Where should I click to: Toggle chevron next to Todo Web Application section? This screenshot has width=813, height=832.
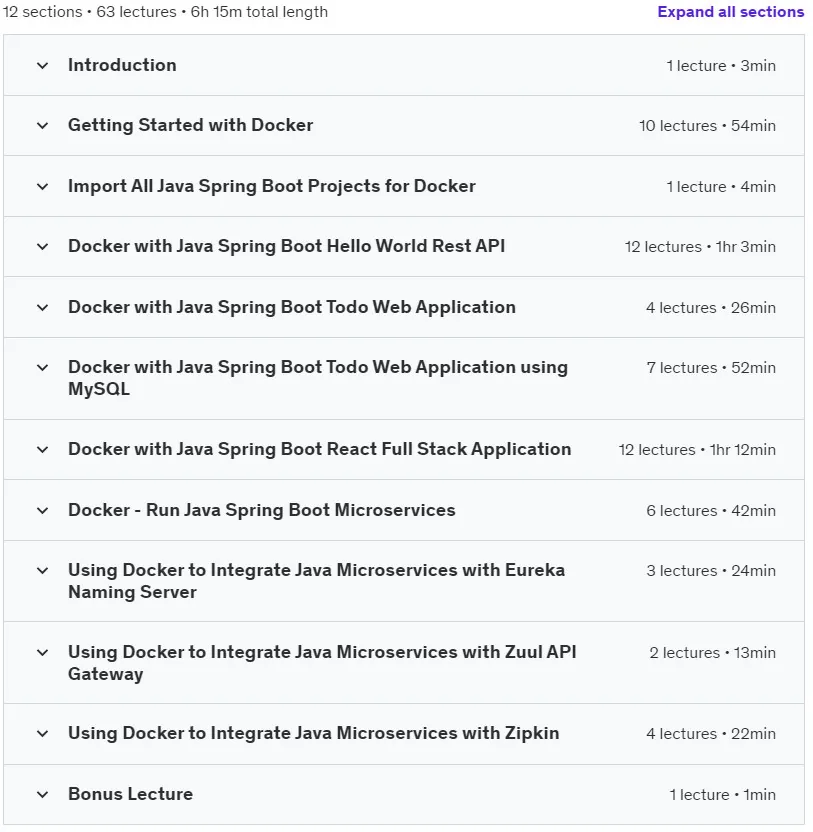point(42,308)
